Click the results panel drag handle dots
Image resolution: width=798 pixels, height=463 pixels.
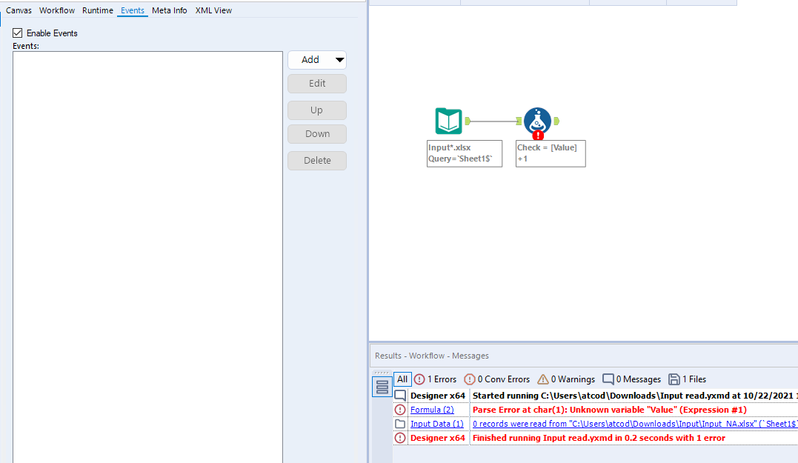[x=382, y=373]
